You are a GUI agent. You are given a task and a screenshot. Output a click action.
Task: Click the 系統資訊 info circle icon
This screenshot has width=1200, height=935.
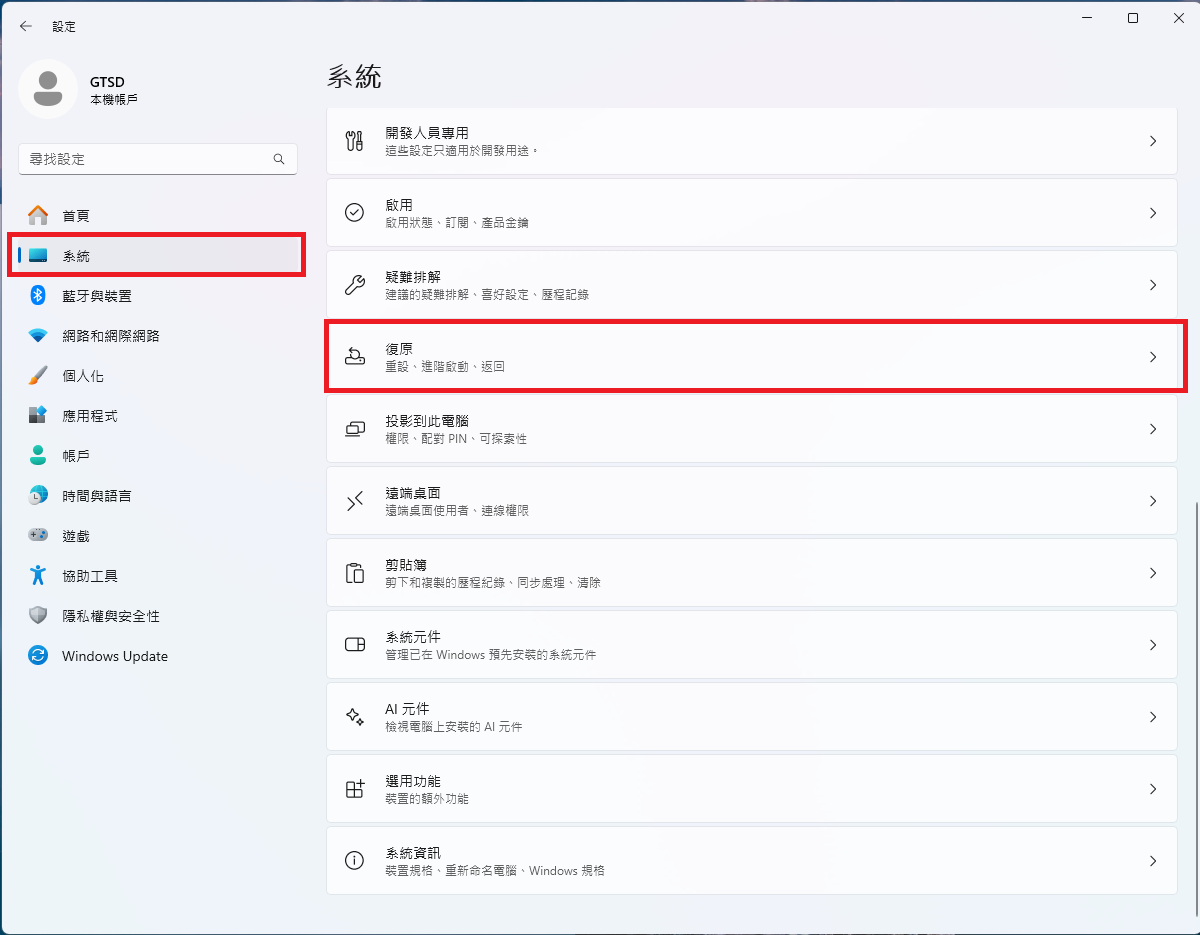(x=354, y=861)
